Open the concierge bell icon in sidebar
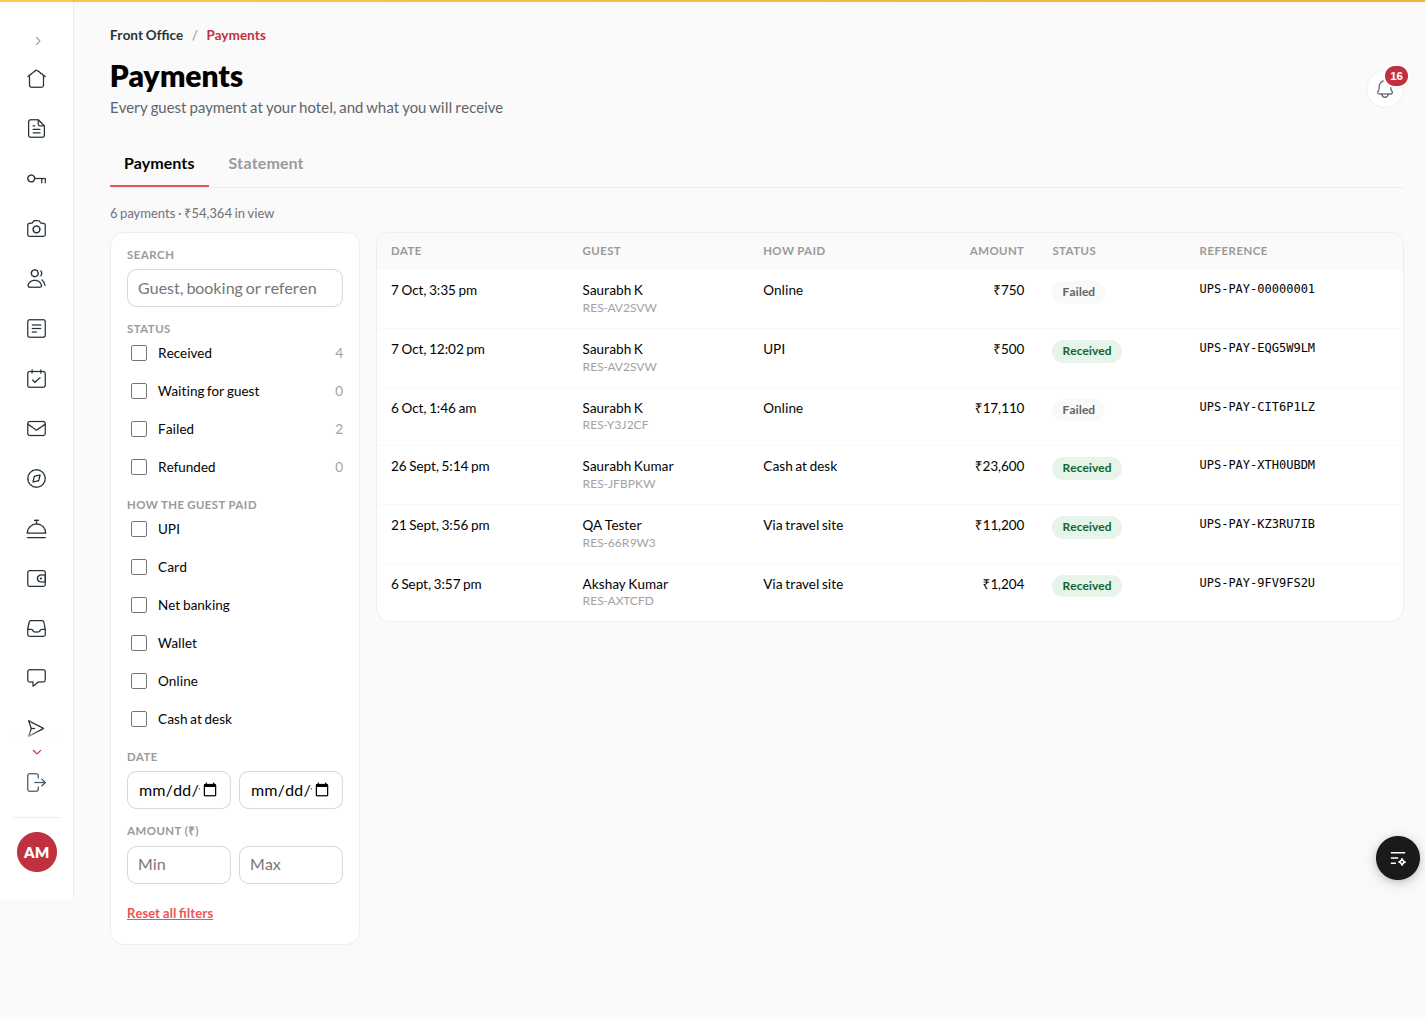The width and height of the screenshot is (1425, 1017). pyautogui.click(x=37, y=529)
